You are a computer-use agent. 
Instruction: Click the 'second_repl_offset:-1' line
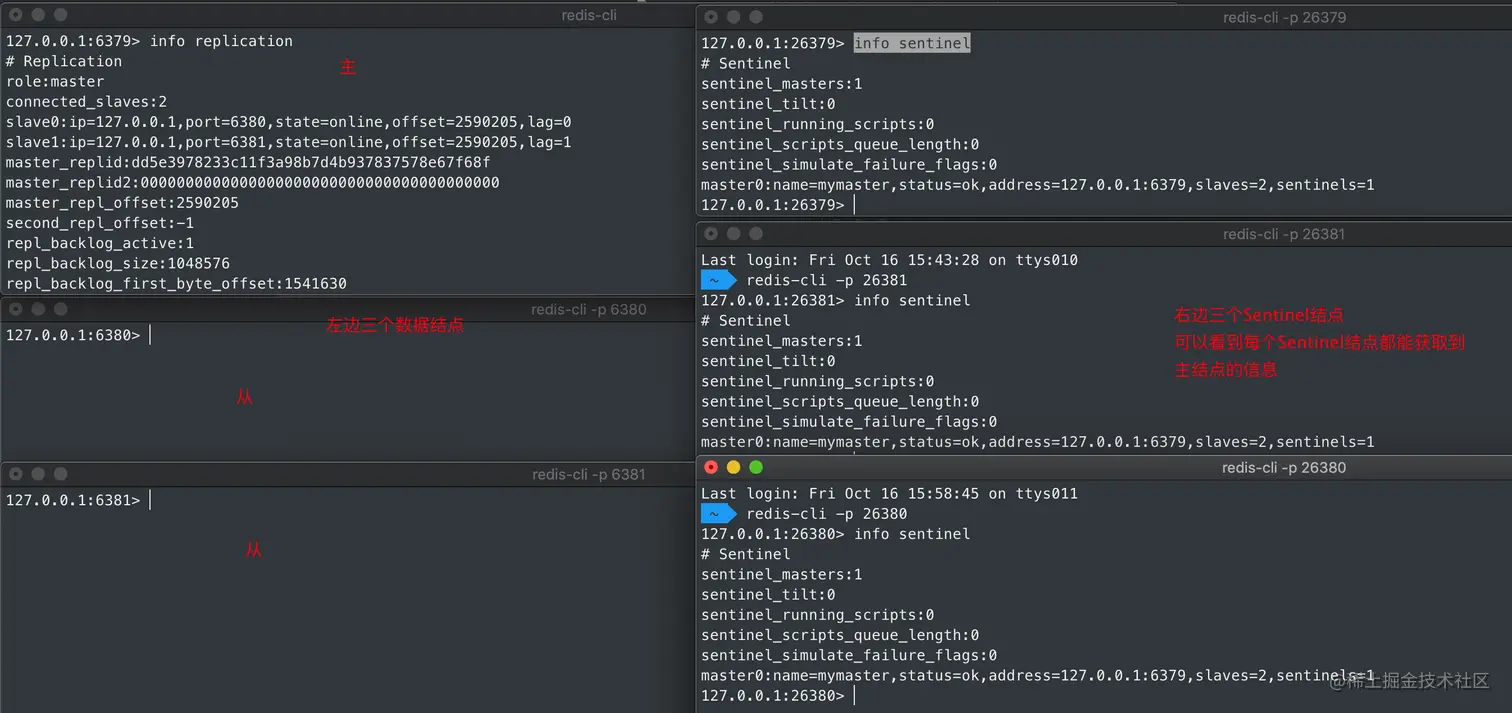pyautogui.click(x=100, y=223)
